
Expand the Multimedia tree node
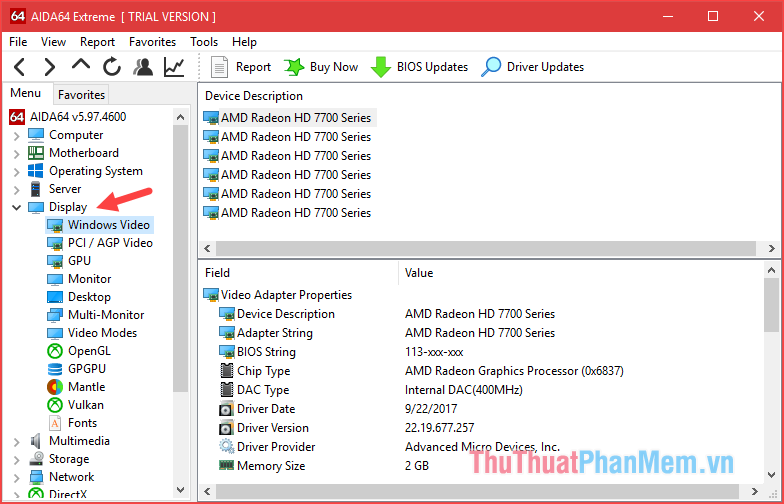(x=16, y=442)
